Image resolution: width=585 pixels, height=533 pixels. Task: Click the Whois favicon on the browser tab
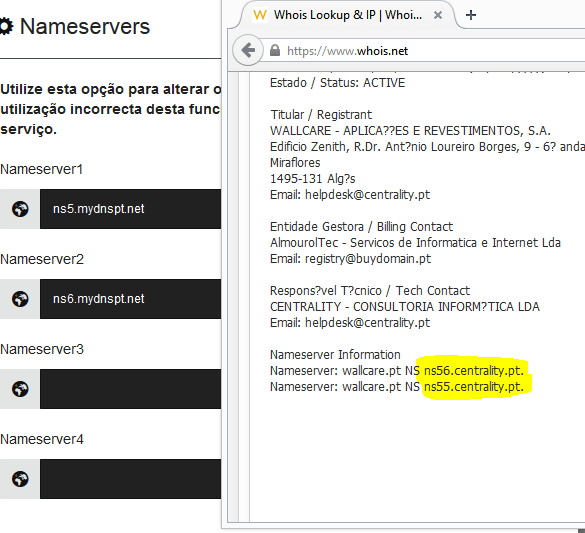(260, 15)
